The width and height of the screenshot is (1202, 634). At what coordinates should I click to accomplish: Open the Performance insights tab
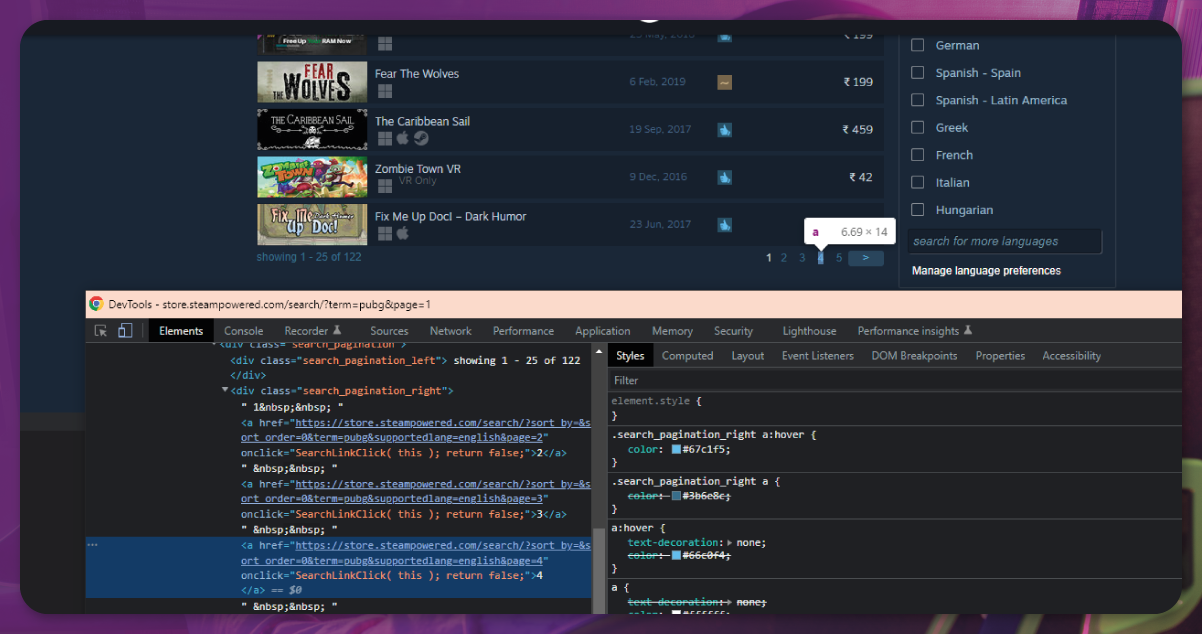[914, 331]
